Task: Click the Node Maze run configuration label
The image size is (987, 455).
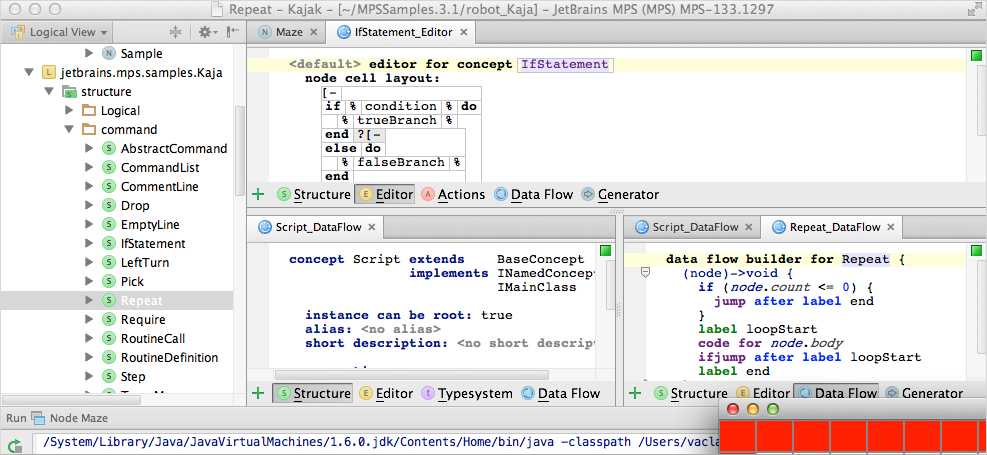Action: pyautogui.click(x=79, y=418)
